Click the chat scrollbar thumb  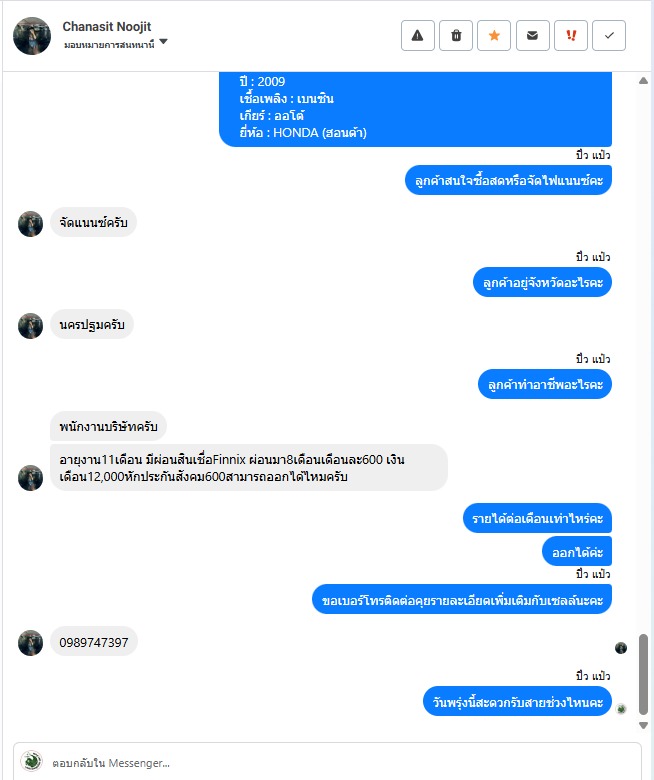(644, 674)
